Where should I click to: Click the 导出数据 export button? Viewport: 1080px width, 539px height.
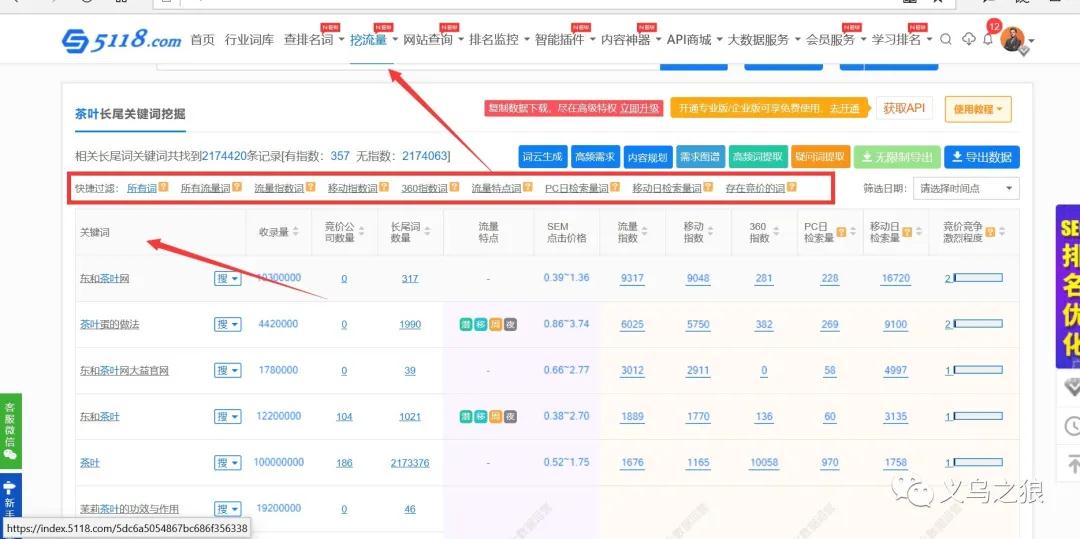tap(981, 157)
